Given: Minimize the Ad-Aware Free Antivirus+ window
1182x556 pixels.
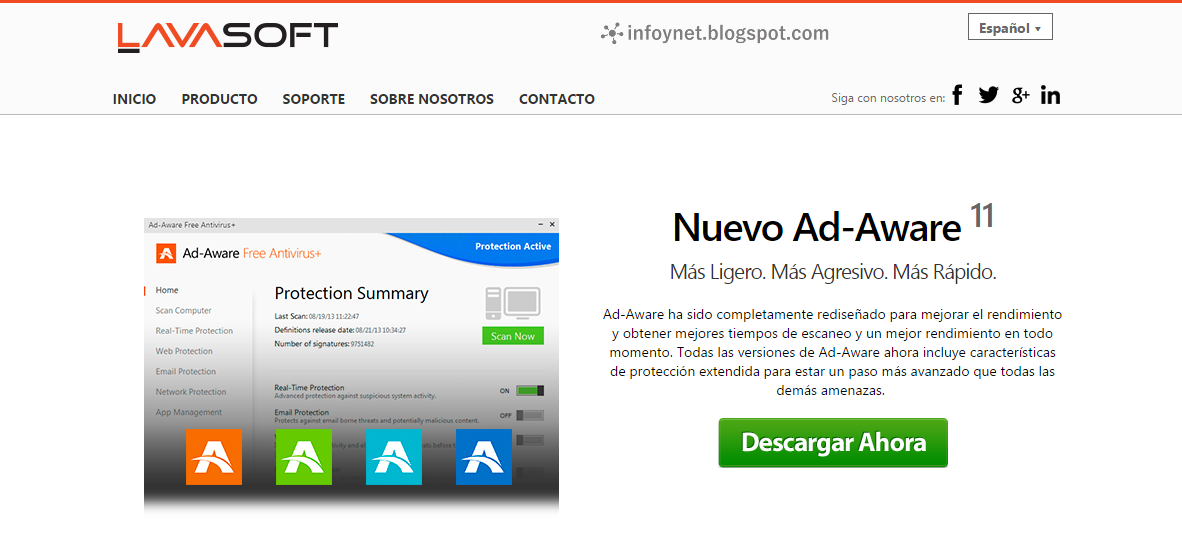Looking at the screenshot, I should [x=540, y=225].
